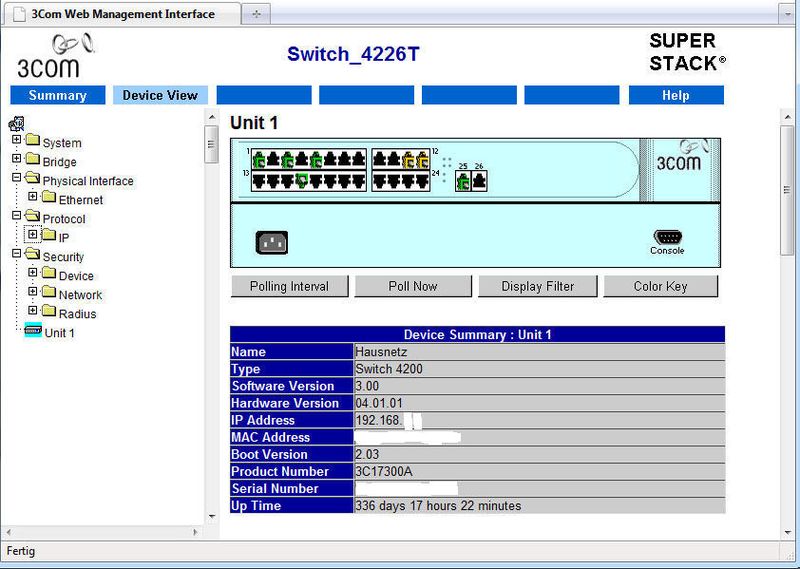
Task: Click the Switch_4226T page title
Action: coord(353,54)
